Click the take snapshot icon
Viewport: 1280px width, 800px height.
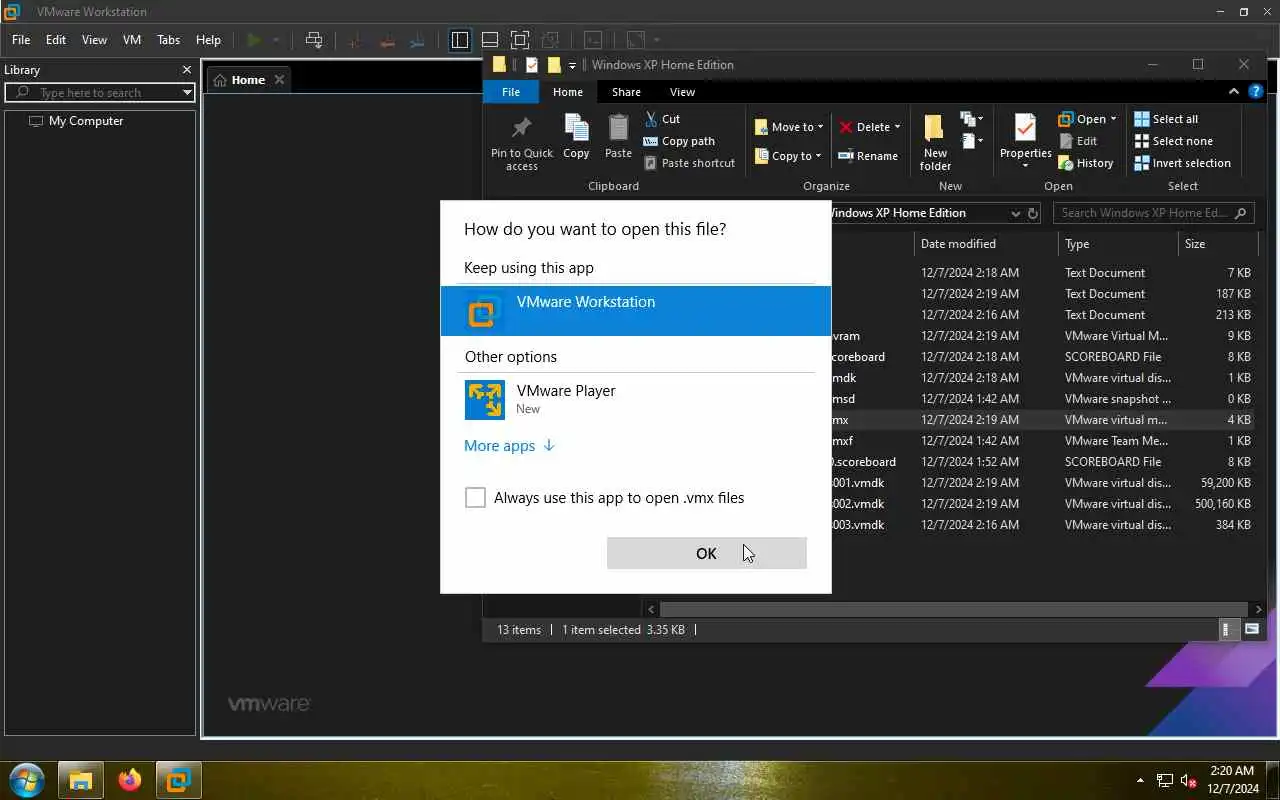(x=354, y=40)
